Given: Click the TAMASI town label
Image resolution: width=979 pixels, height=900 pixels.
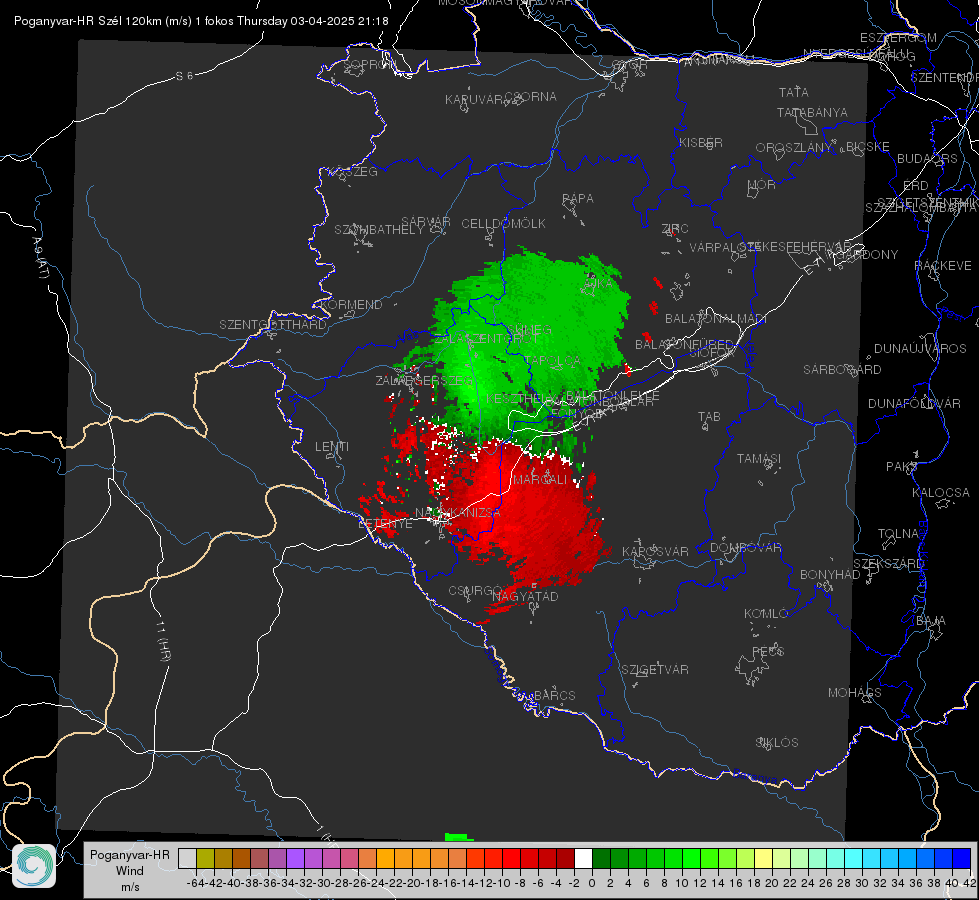Looking at the screenshot, I should click(759, 458).
